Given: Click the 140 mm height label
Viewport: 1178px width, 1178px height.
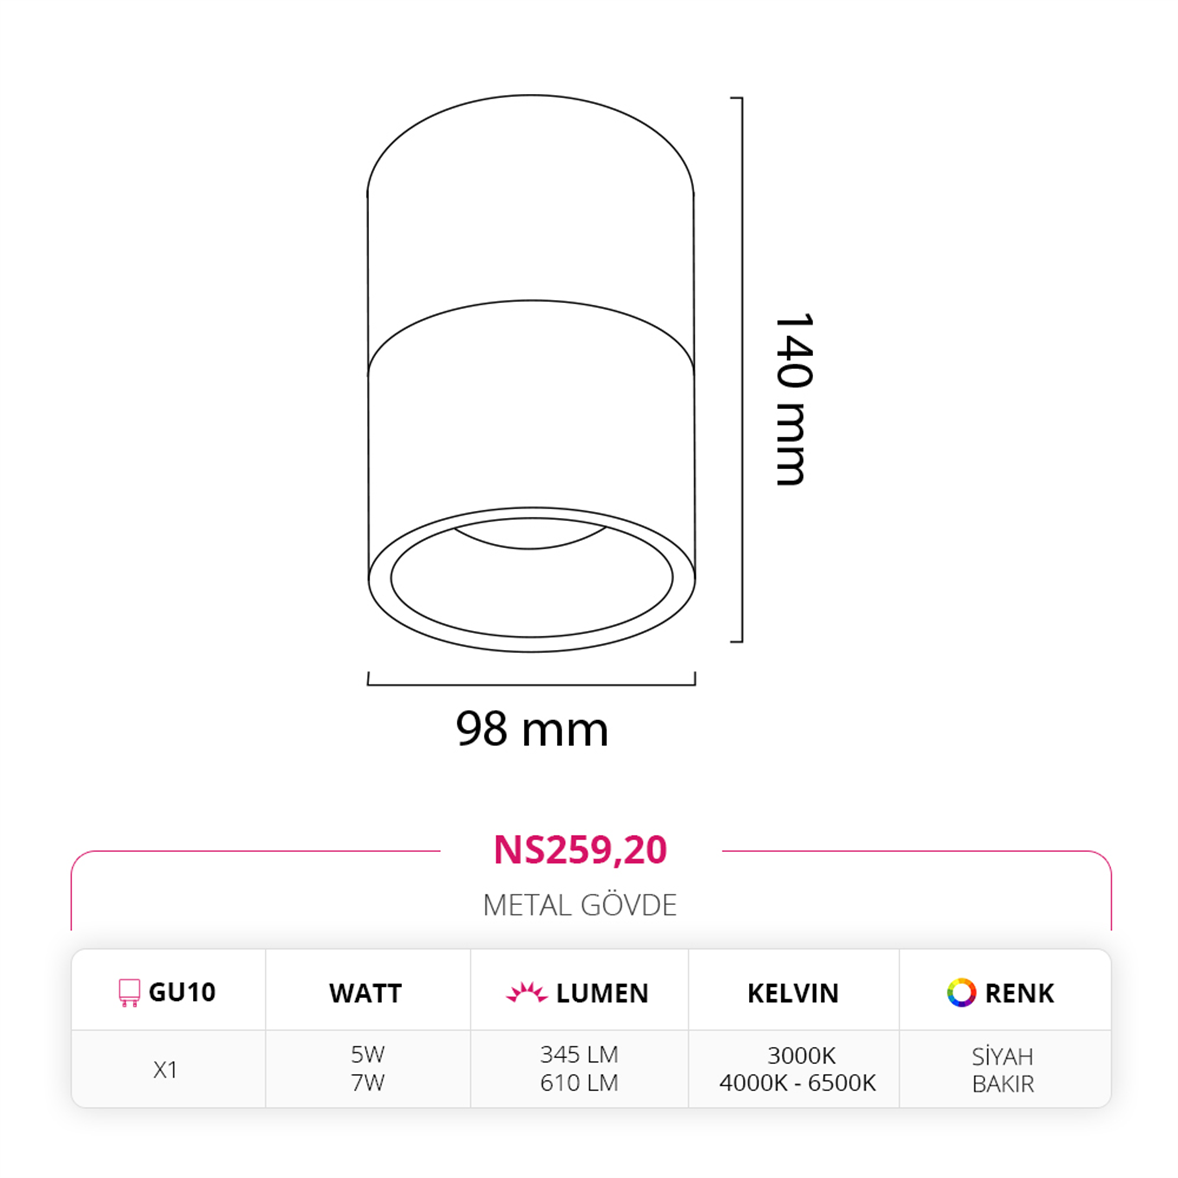Looking at the screenshot, I should (x=793, y=399).
